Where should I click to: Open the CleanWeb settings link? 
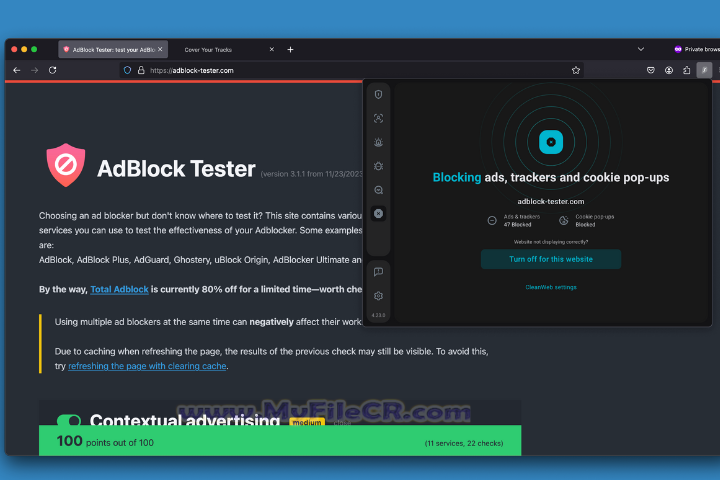coord(551,287)
